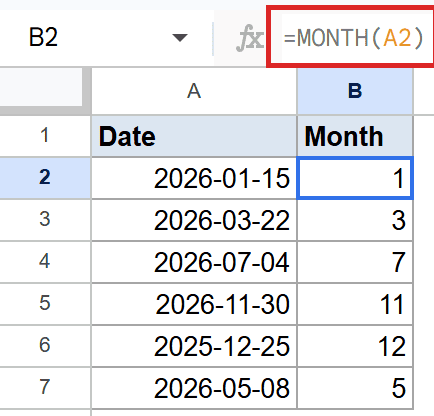Click the Month header cell
This screenshot has height=416, width=434.
point(355,136)
